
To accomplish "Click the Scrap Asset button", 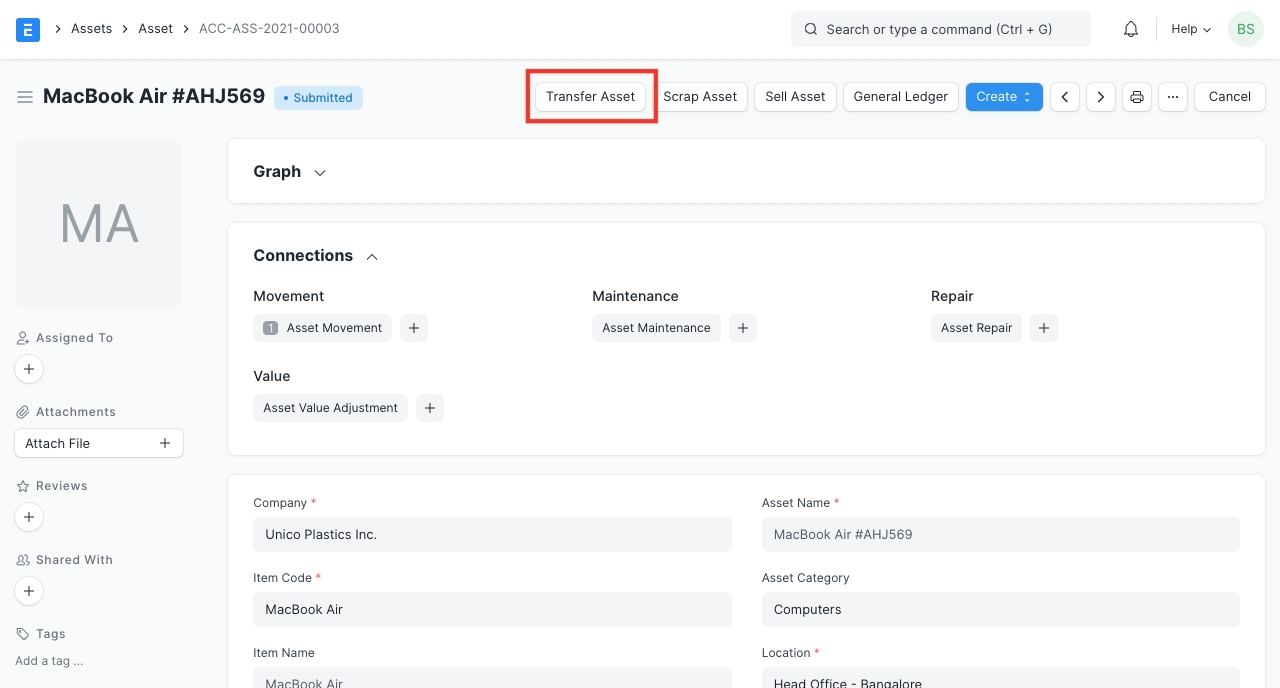I will point(700,97).
